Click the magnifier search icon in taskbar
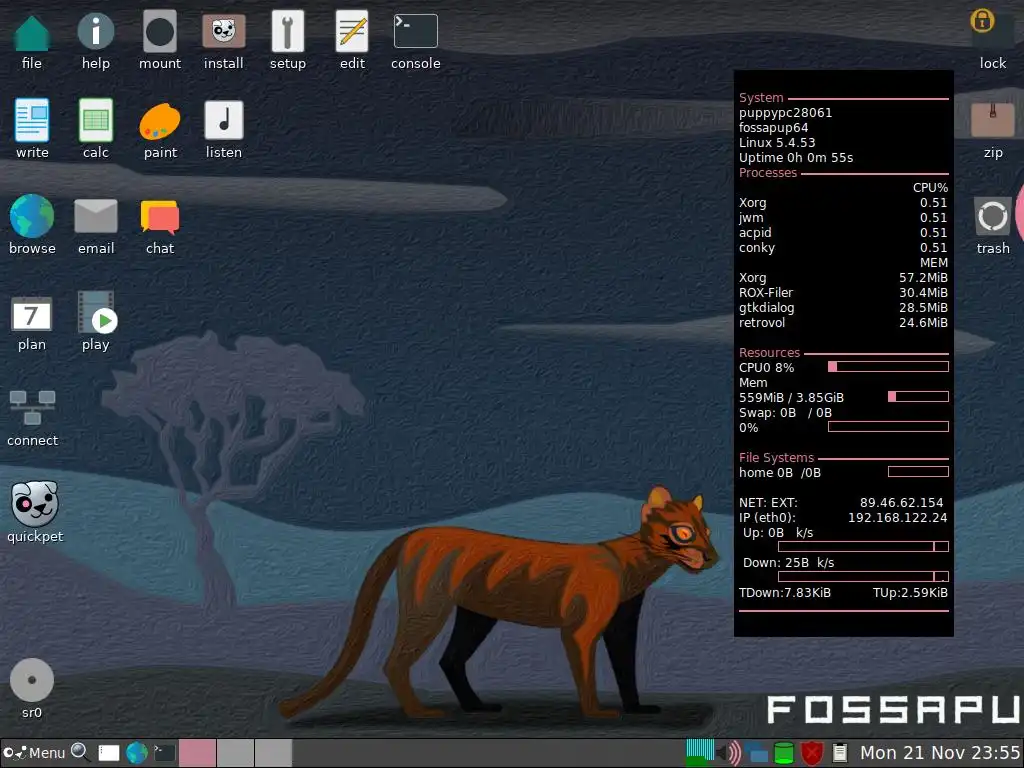 (x=80, y=752)
